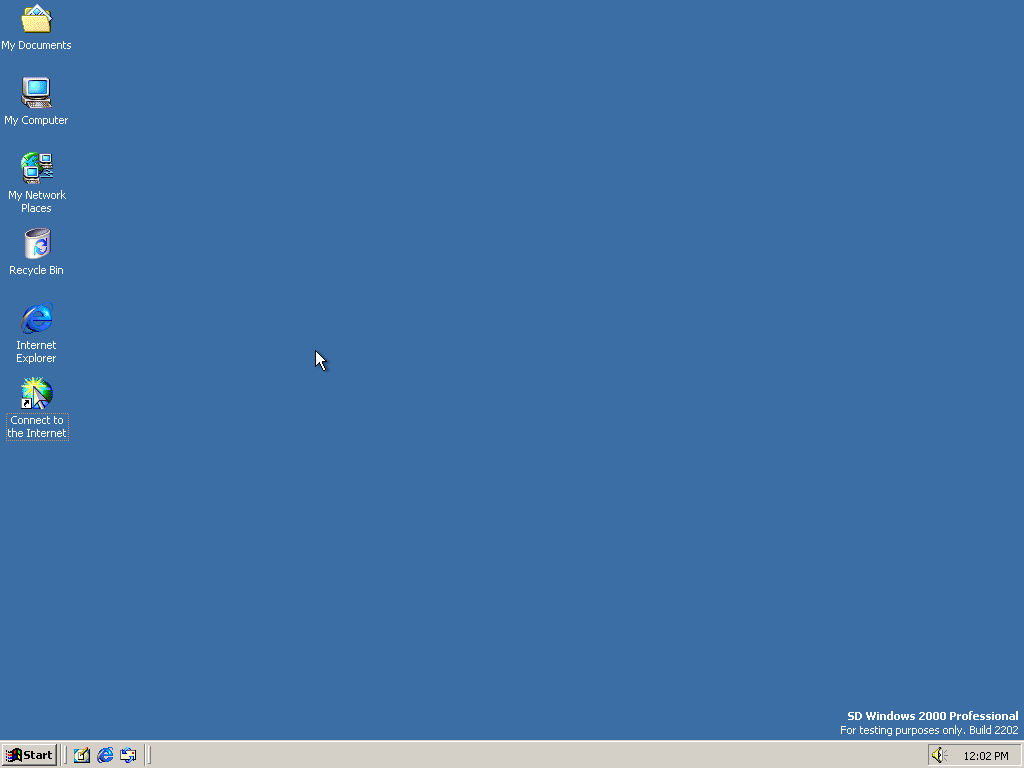Toggle Show Desktop in the Quick Launch bar
The height and width of the screenshot is (768, 1024).
click(81, 755)
